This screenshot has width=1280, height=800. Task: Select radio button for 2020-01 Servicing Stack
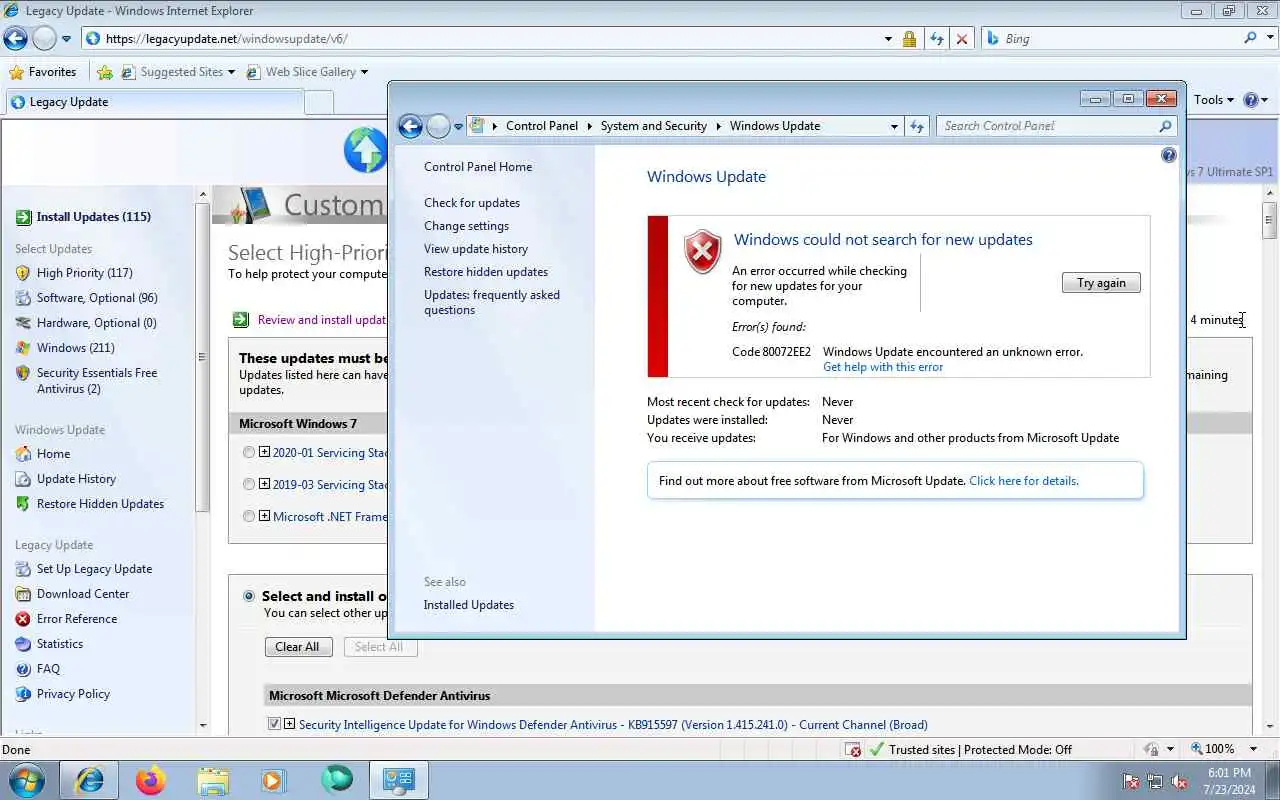pyautogui.click(x=249, y=453)
